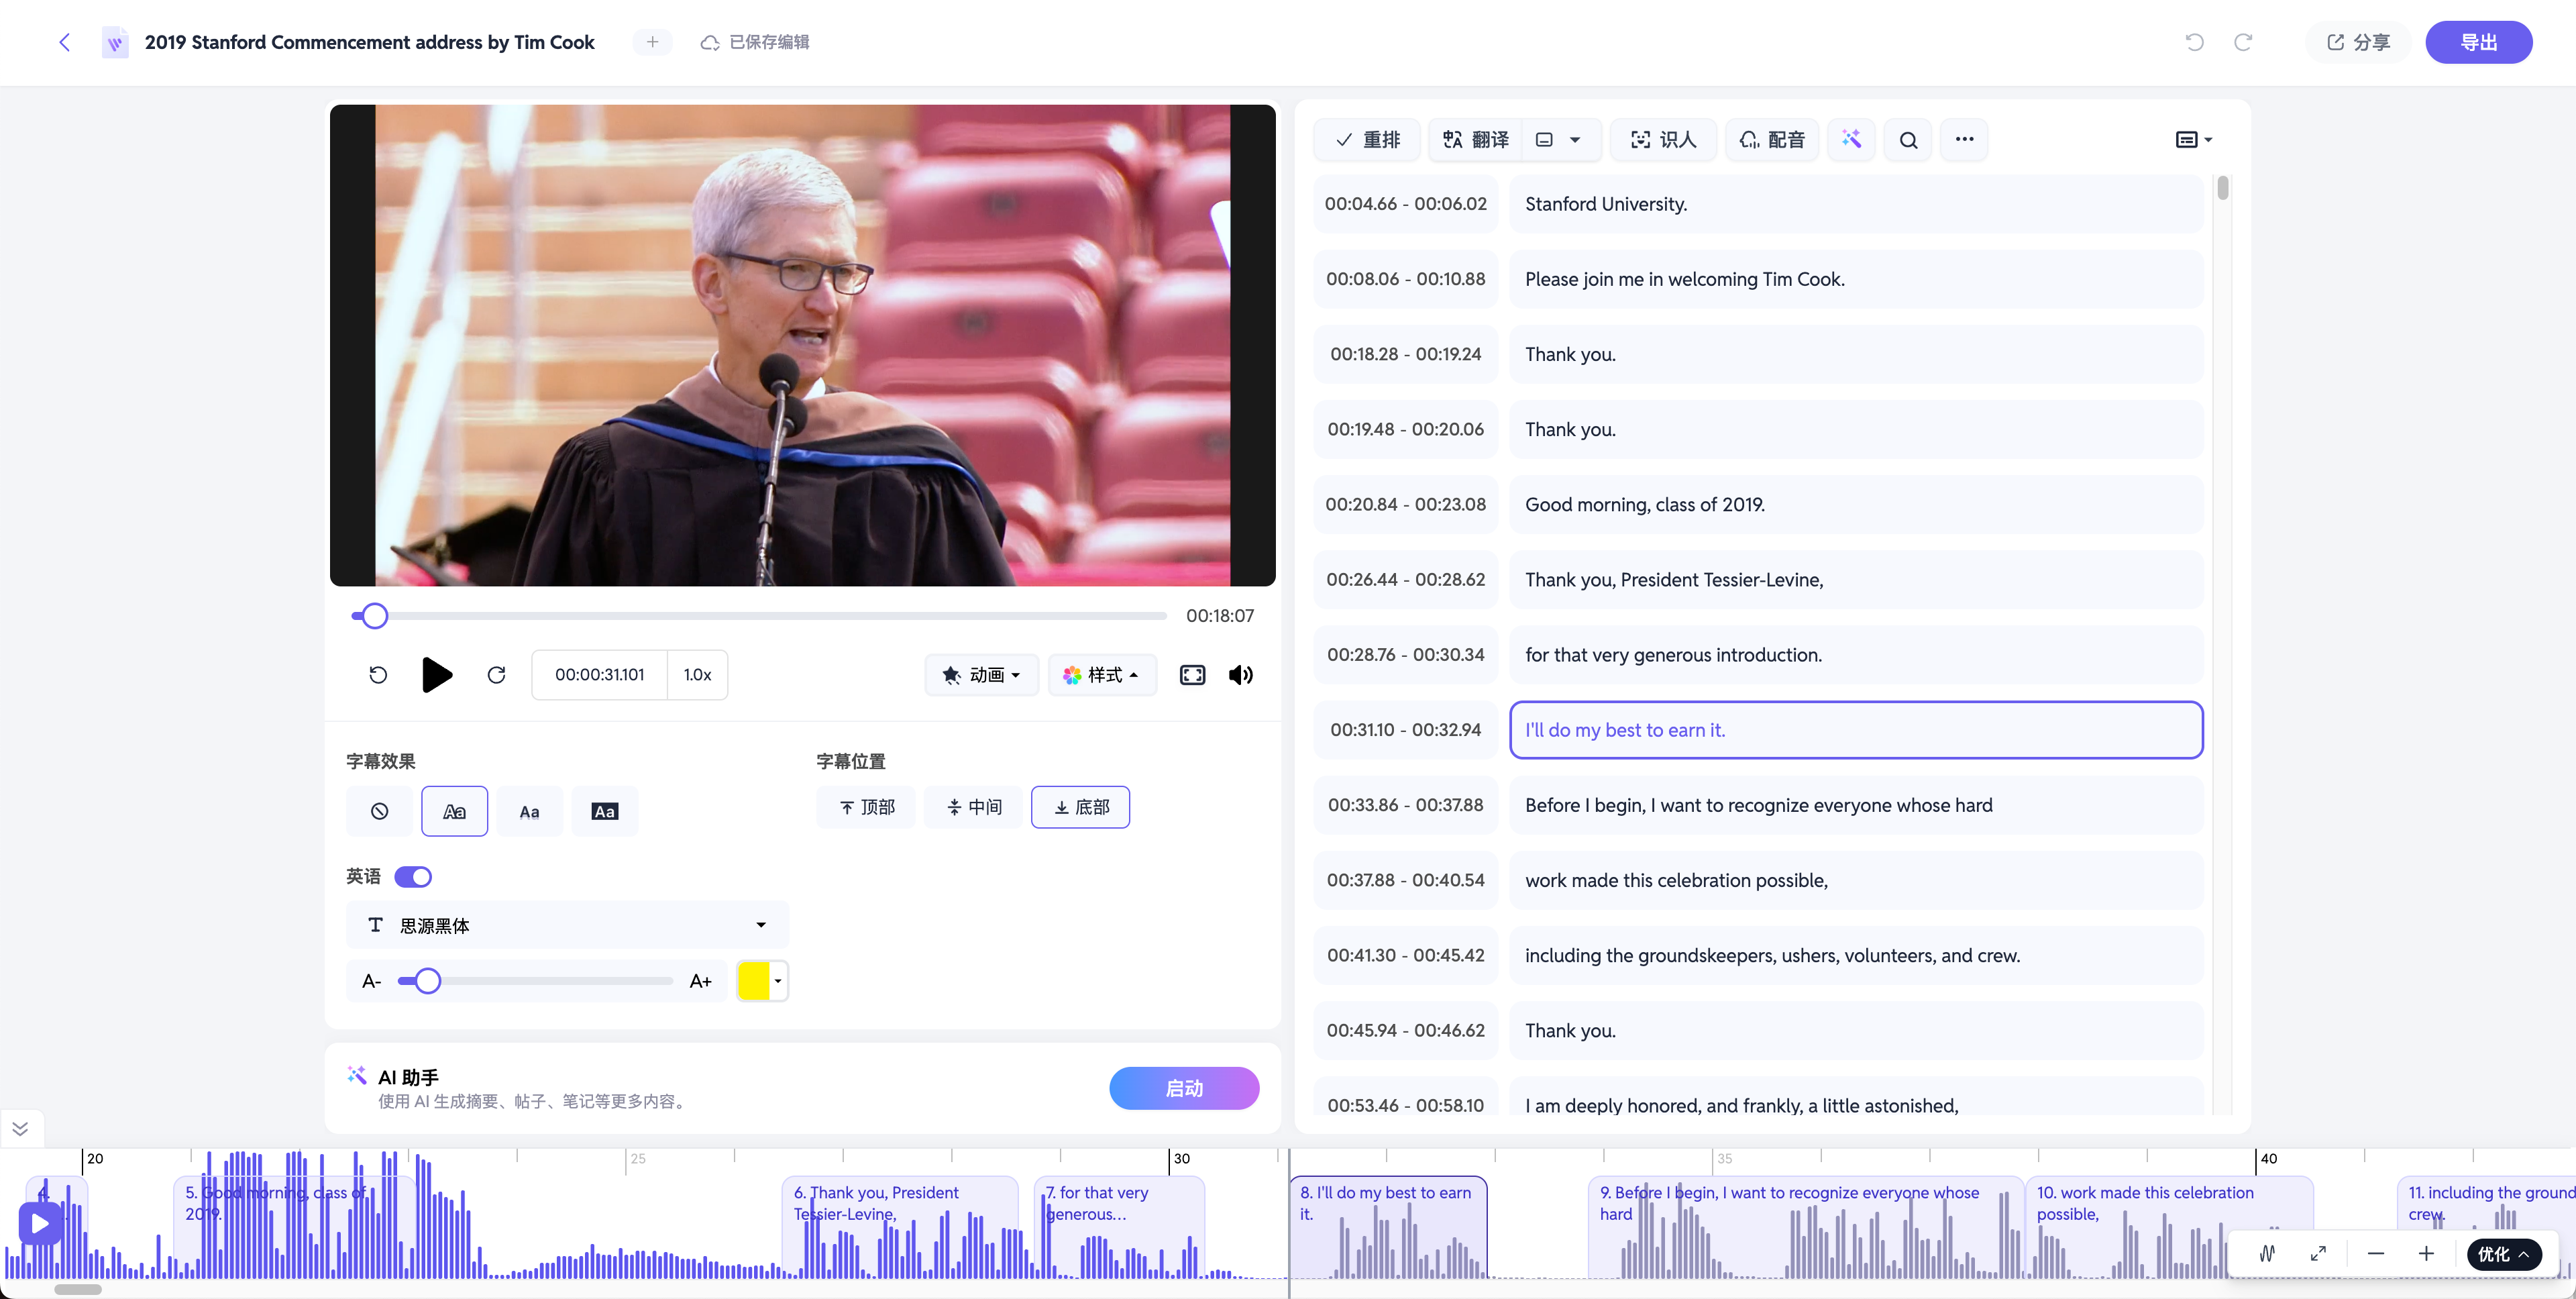The image size is (2576, 1299).
Task: Enter fullscreen video mode
Action: click(x=1192, y=675)
